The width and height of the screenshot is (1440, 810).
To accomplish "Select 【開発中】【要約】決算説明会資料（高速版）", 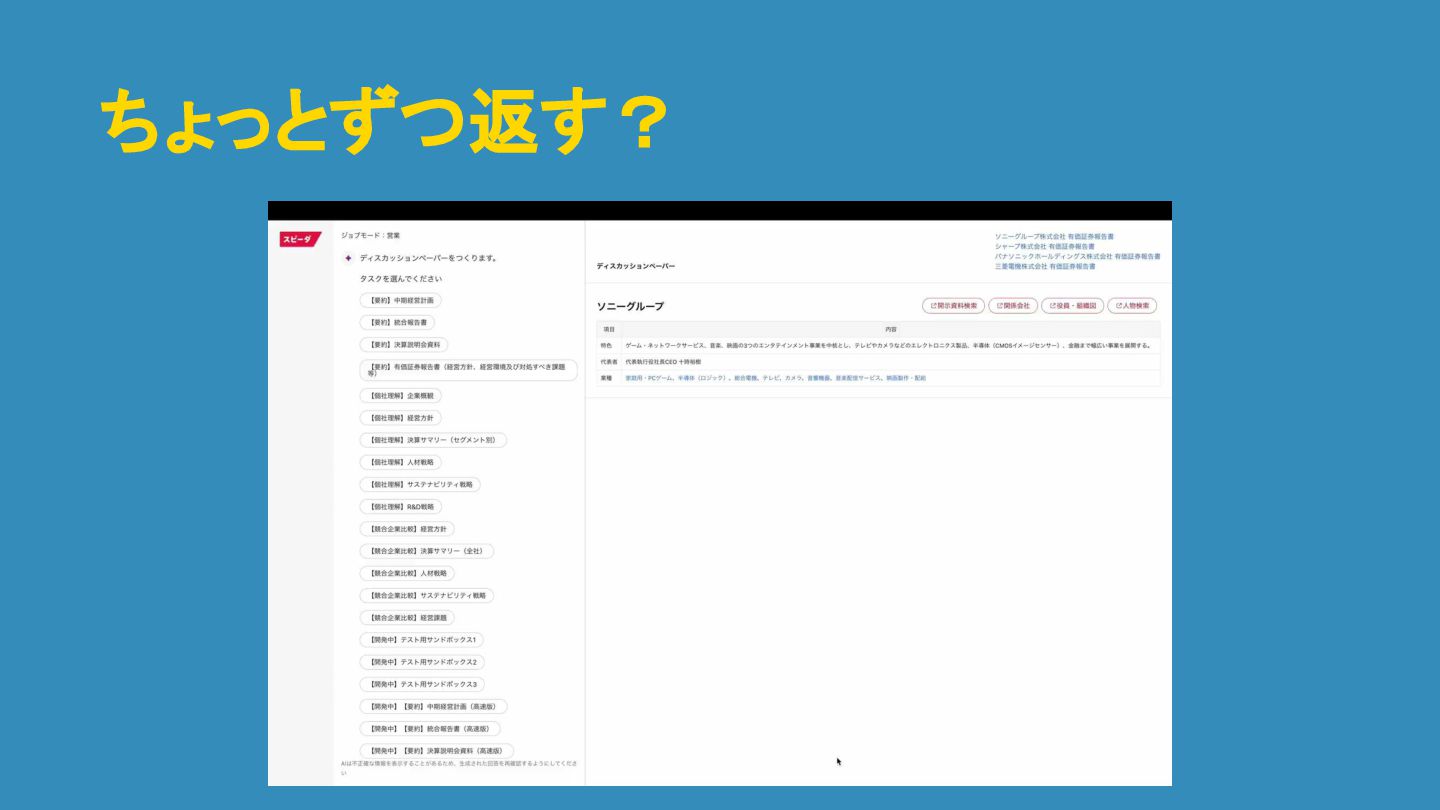I will tap(437, 751).
